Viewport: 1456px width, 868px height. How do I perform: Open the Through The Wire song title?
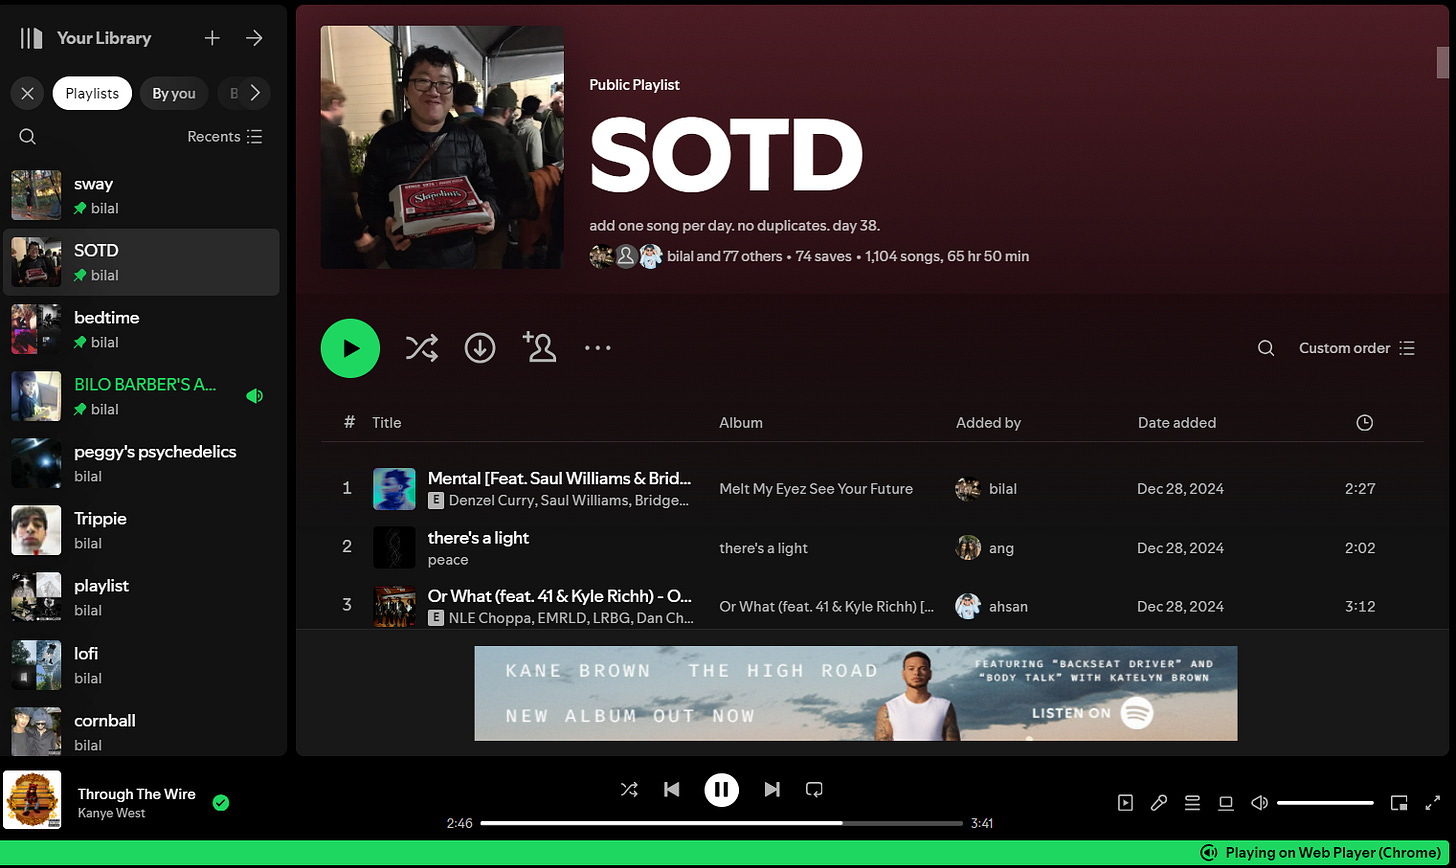(x=137, y=794)
